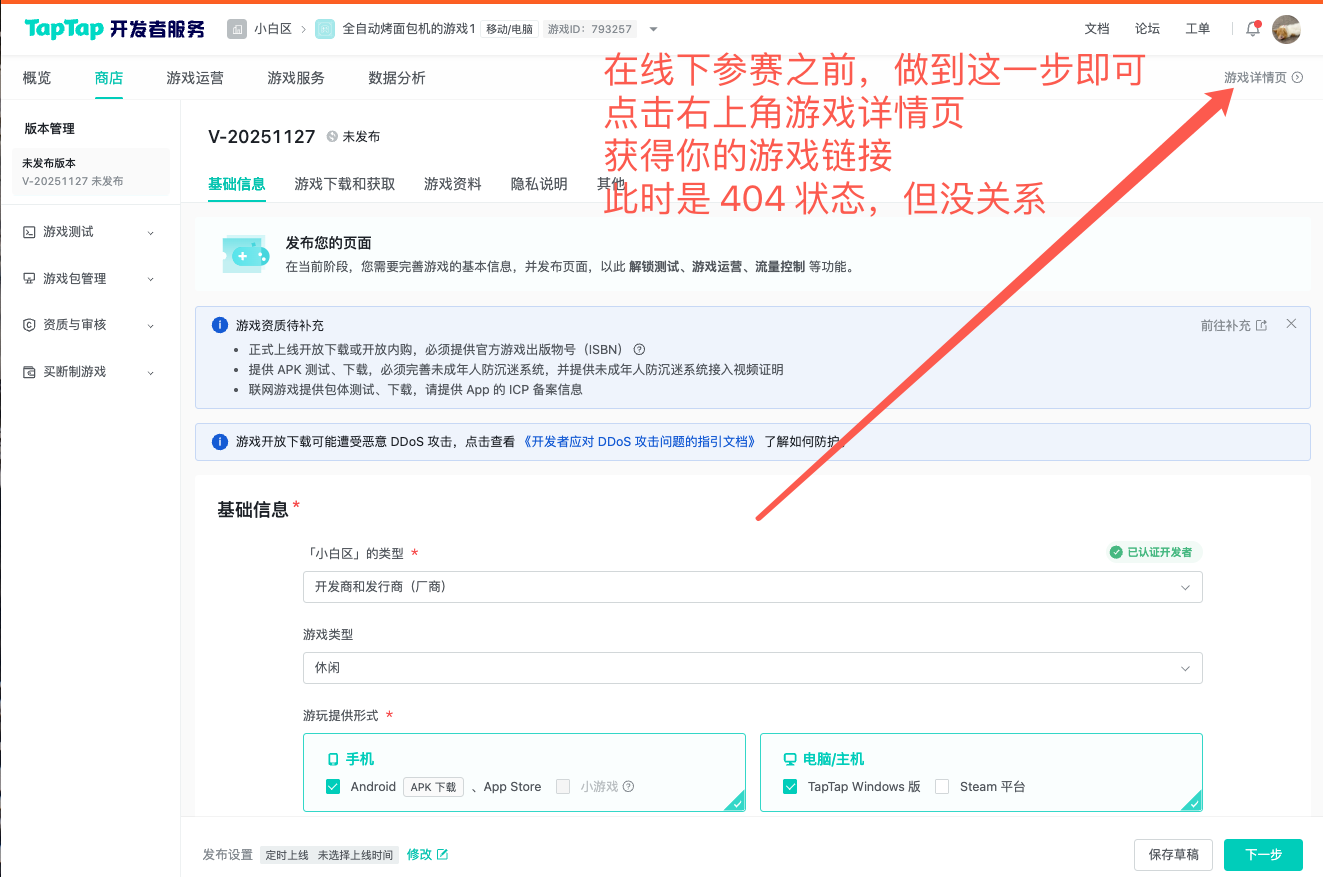
Task: Click the game icon beside game title
Action: [325, 29]
